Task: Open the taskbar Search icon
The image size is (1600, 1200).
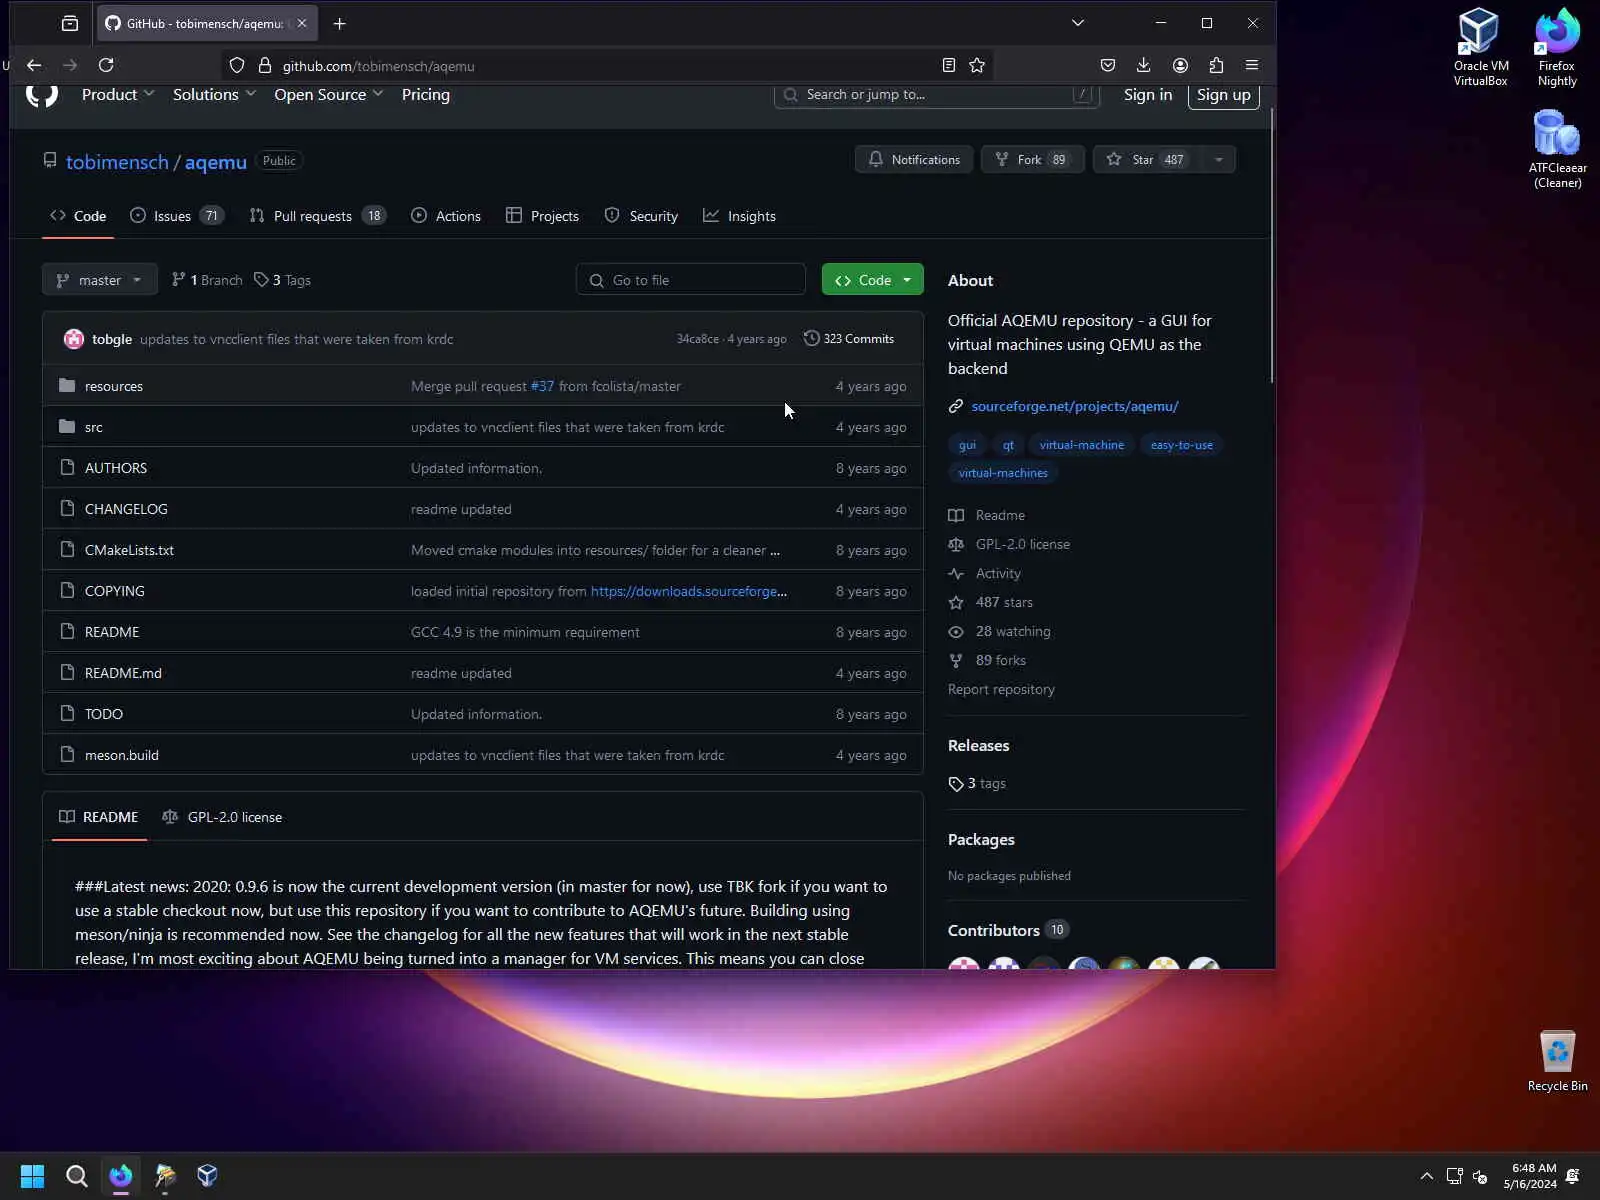Action: pyautogui.click(x=76, y=1175)
